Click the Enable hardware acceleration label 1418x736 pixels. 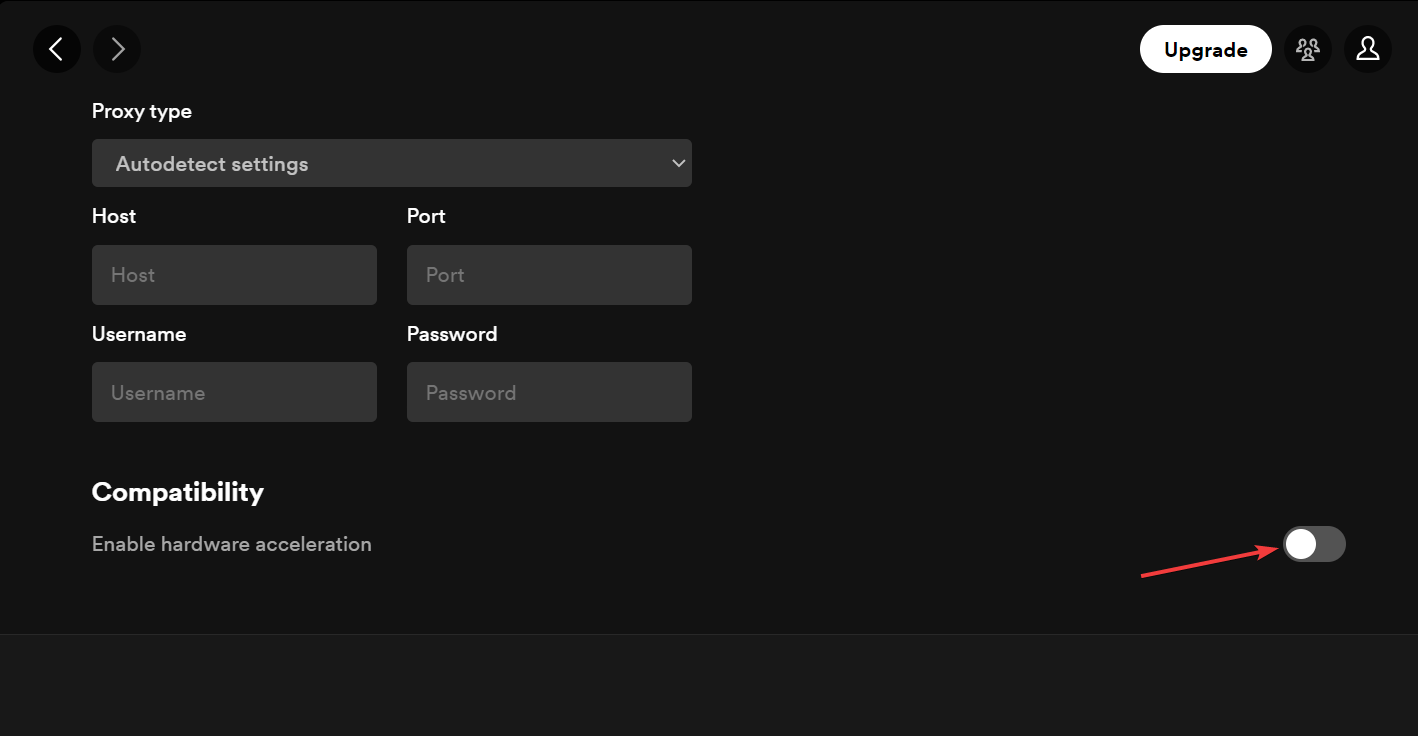(x=231, y=544)
